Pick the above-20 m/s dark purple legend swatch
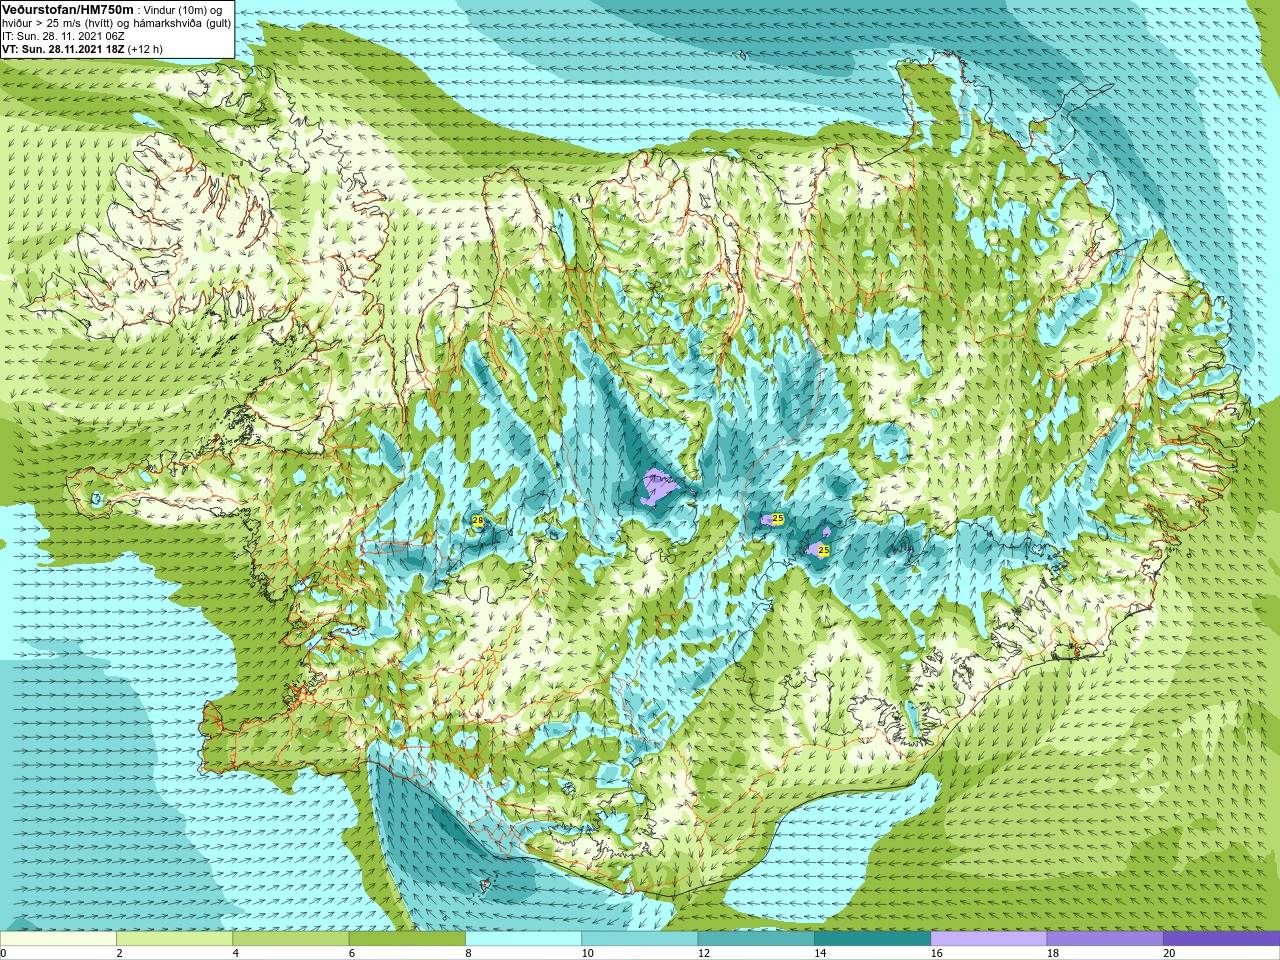The width and height of the screenshot is (1280, 960). coord(1221,938)
